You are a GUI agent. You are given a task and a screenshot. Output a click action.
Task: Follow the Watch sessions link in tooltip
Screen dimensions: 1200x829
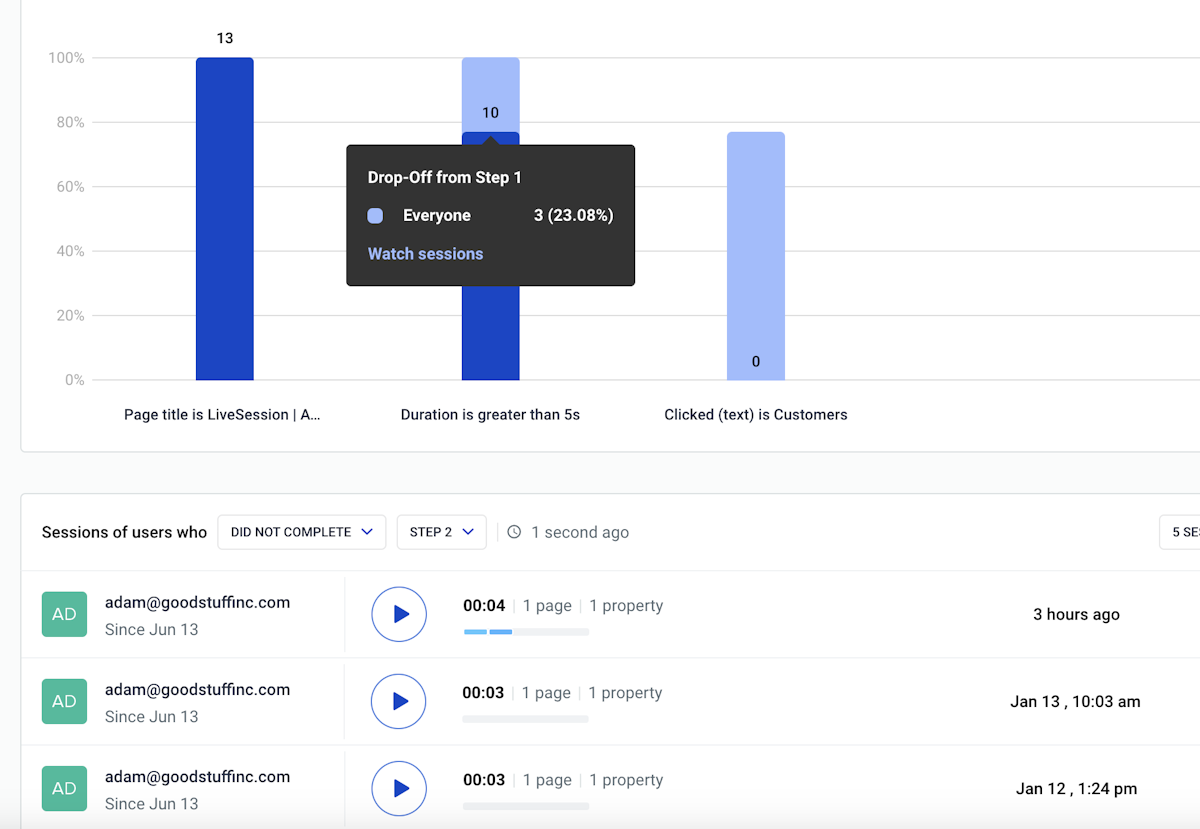[425, 254]
